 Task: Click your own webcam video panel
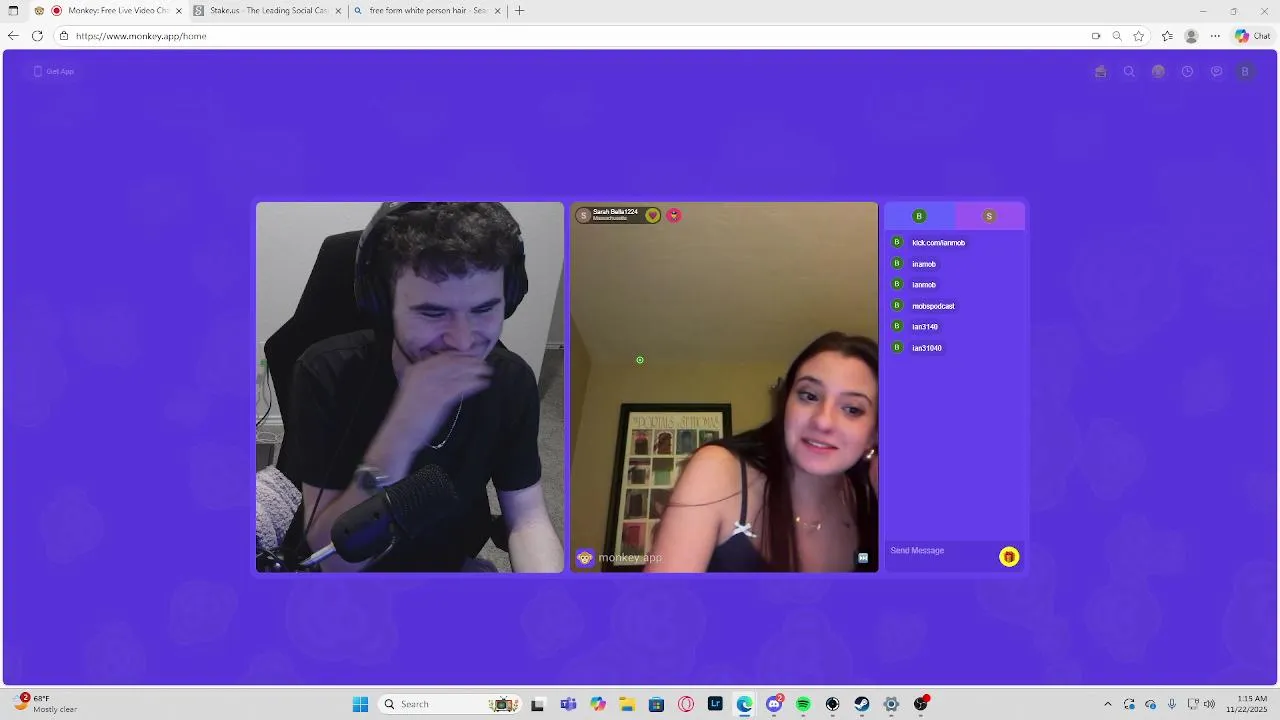coord(410,387)
